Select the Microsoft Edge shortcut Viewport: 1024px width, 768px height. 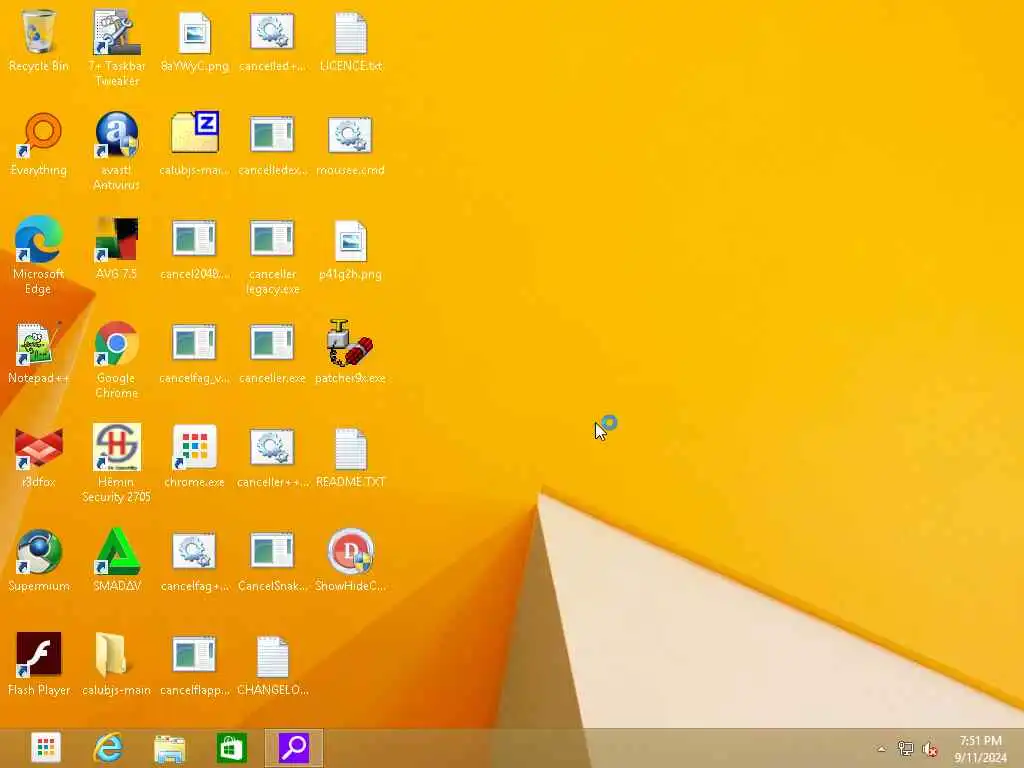(x=39, y=240)
